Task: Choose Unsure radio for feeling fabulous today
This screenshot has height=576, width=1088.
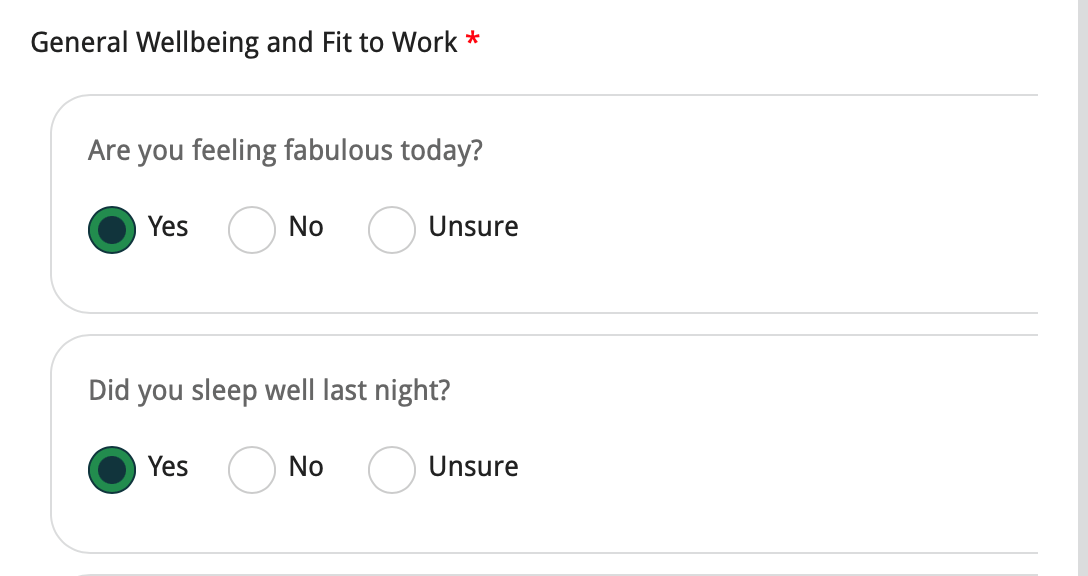Action: 392,230
